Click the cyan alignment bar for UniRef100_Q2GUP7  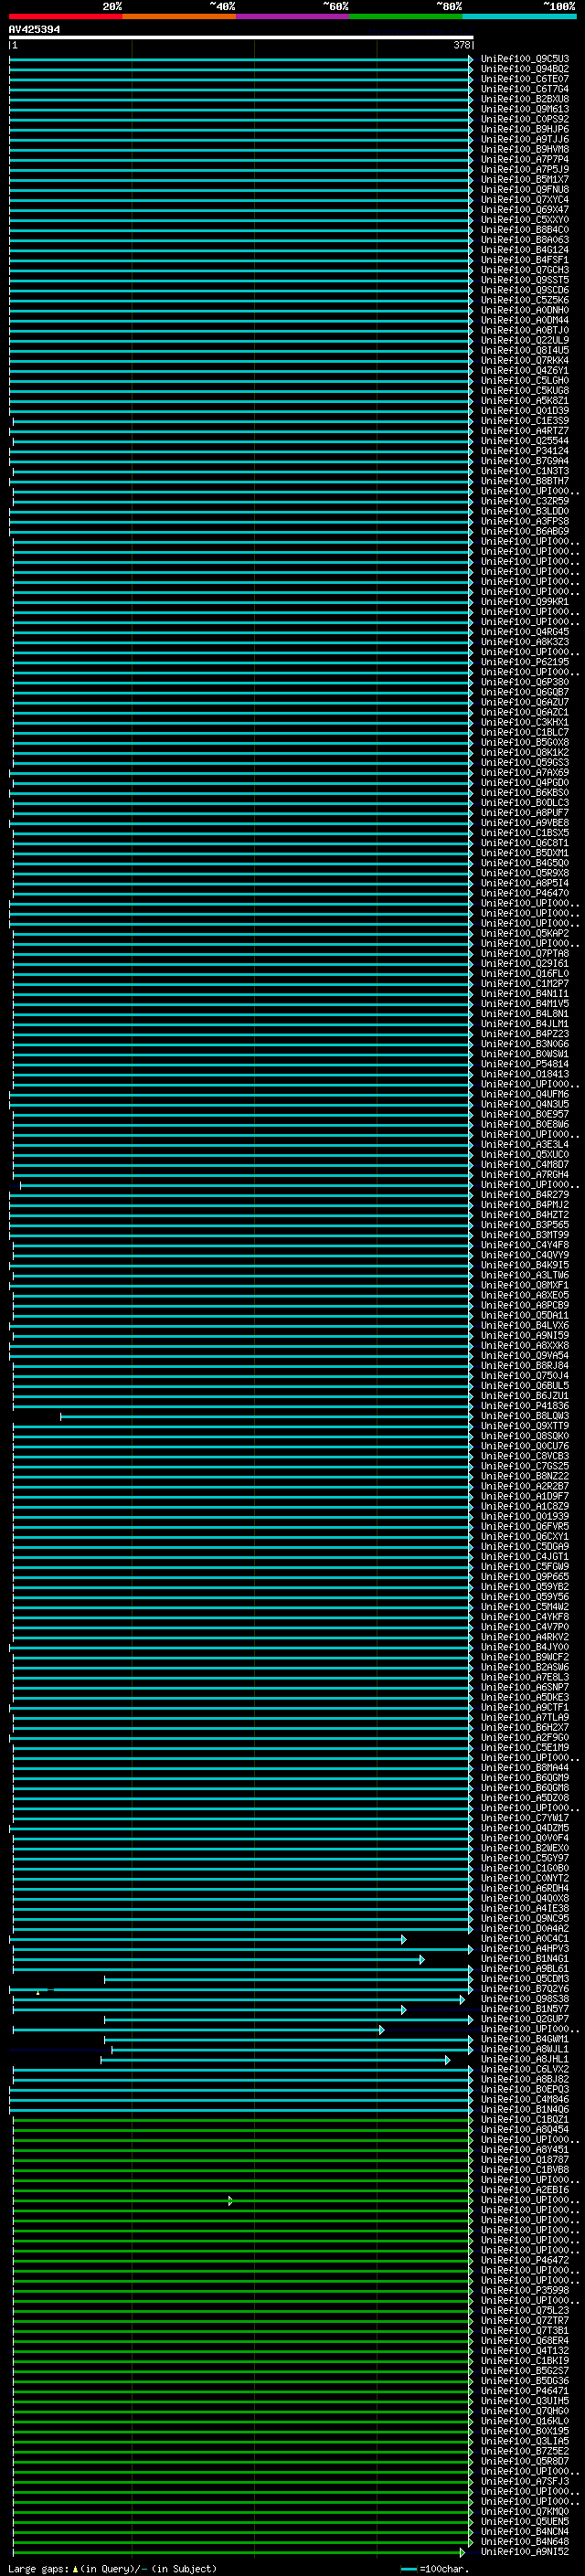[x=289, y=2019]
